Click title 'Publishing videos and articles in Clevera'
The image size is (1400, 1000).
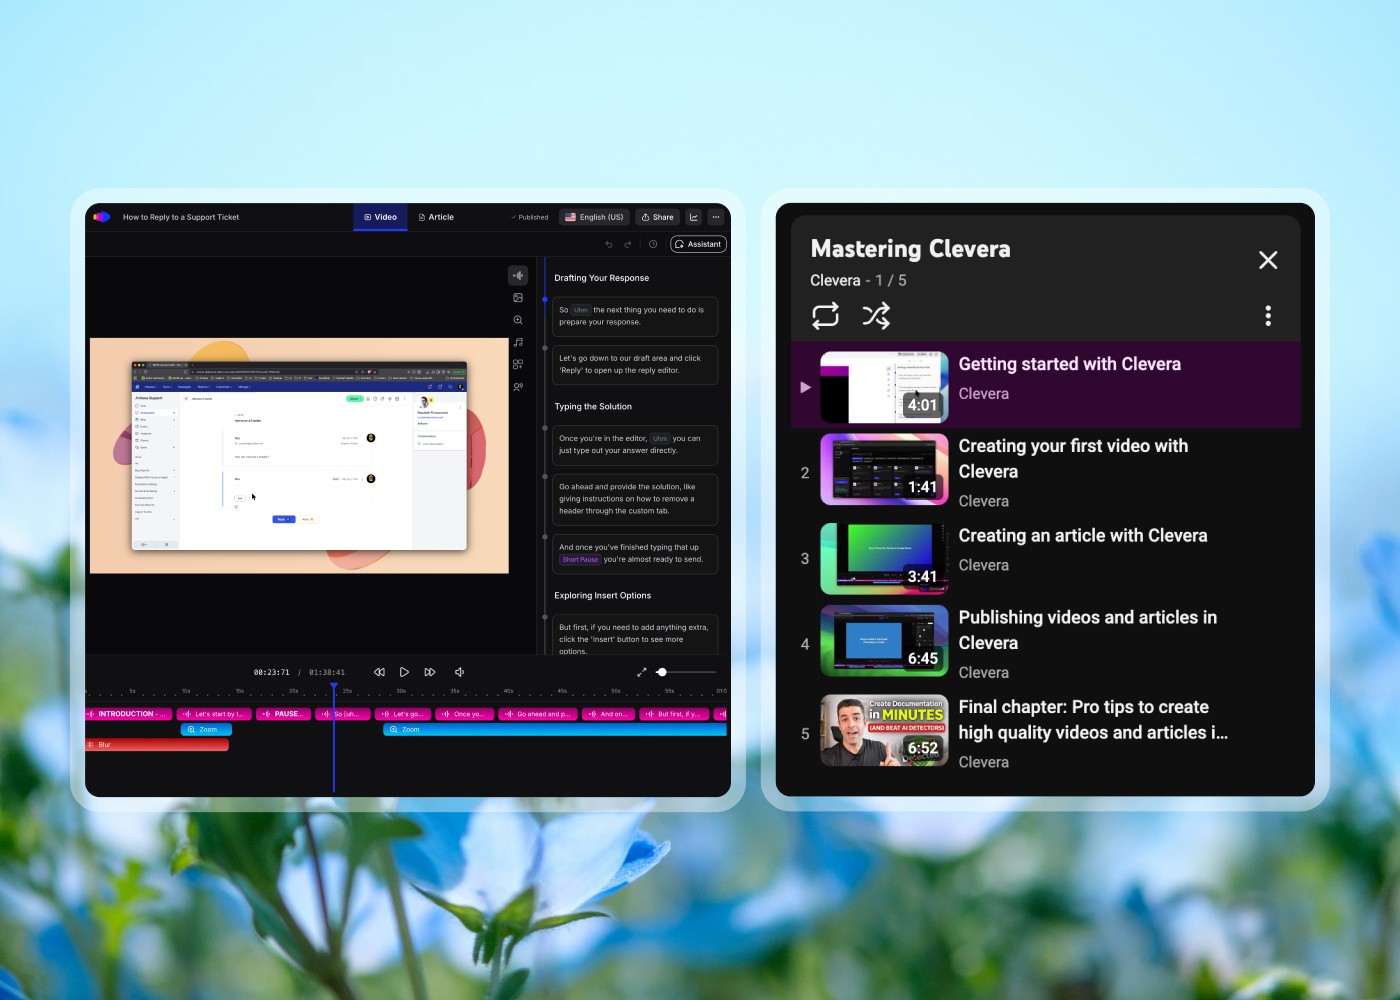pos(1088,630)
